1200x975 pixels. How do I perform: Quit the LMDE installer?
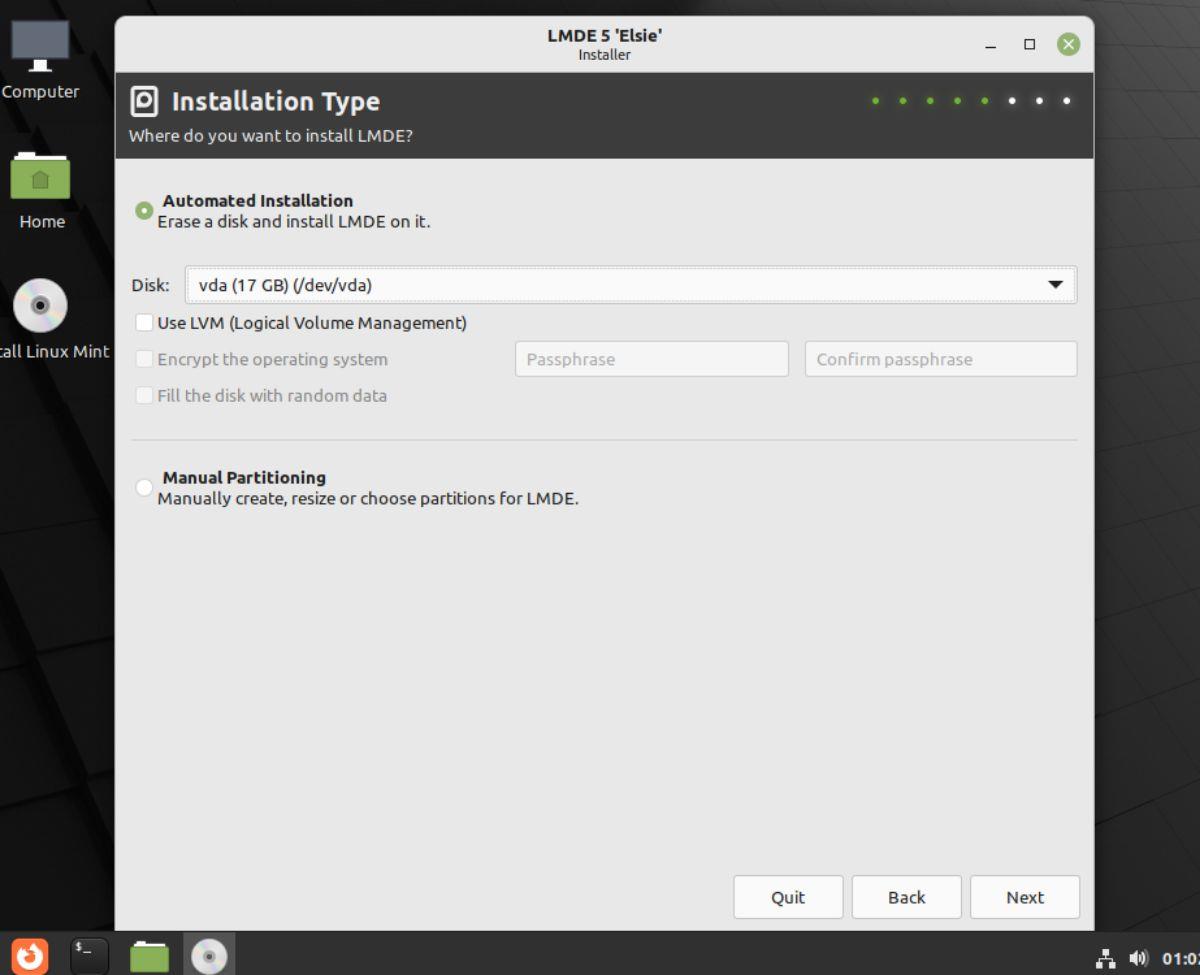pyautogui.click(x=788, y=897)
